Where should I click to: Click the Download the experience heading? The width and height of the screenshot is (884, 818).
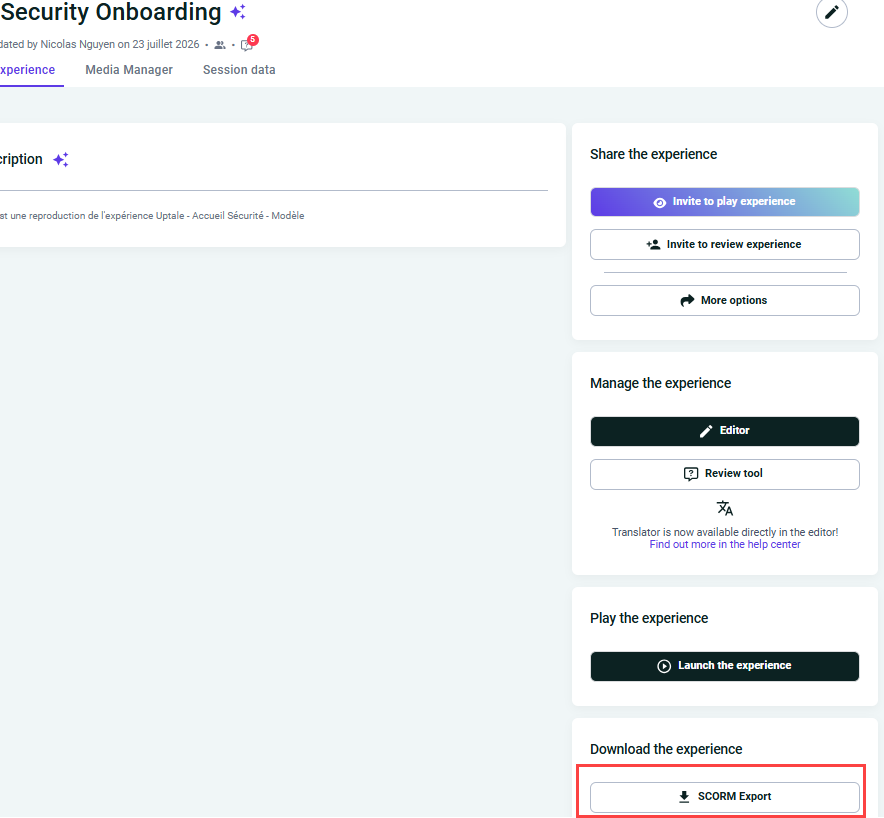click(666, 749)
